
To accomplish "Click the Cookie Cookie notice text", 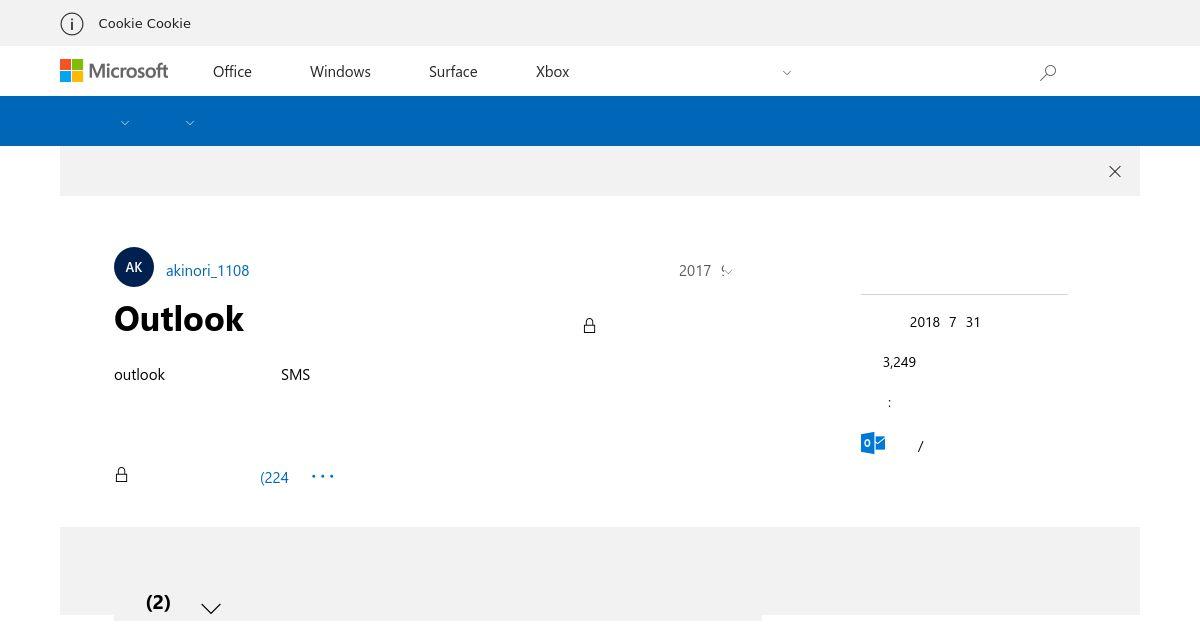I will point(144,23).
